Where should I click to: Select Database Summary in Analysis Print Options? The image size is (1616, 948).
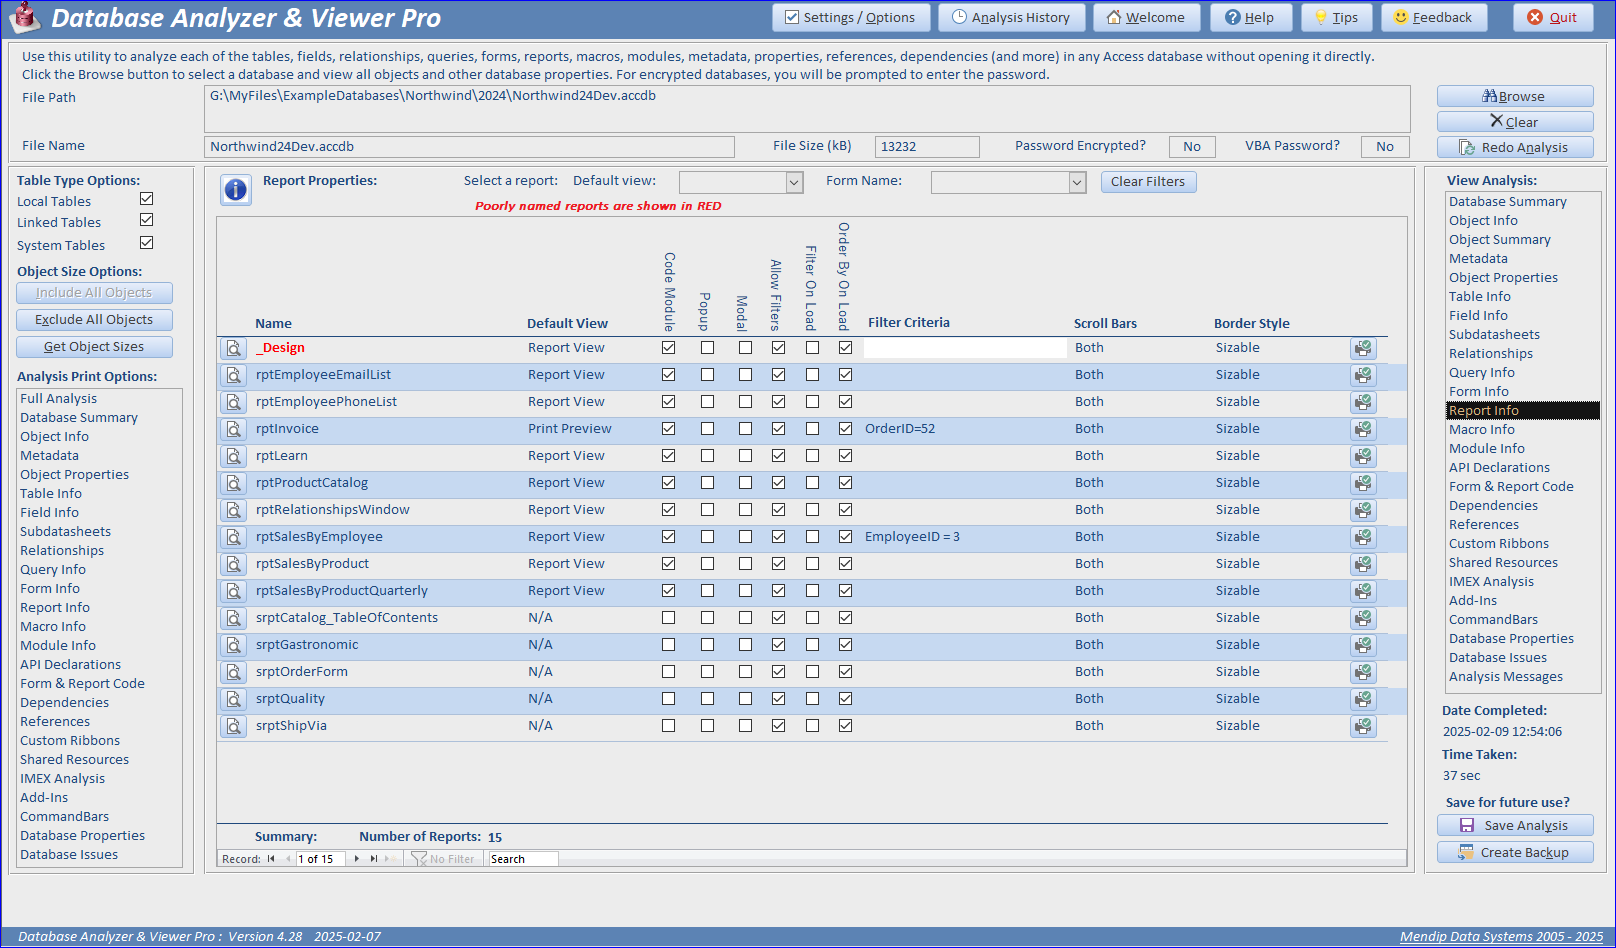79,417
